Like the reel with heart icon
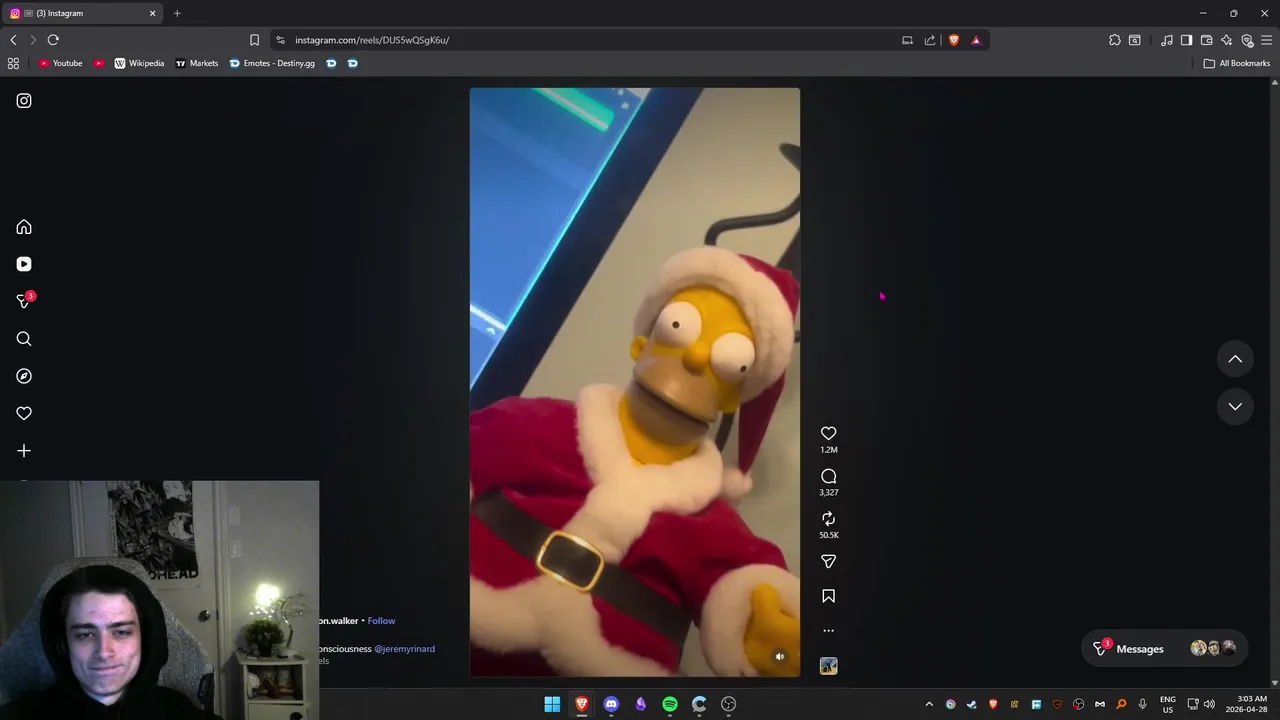The width and height of the screenshot is (1280, 720). pyautogui.click(x=828, y=433)
